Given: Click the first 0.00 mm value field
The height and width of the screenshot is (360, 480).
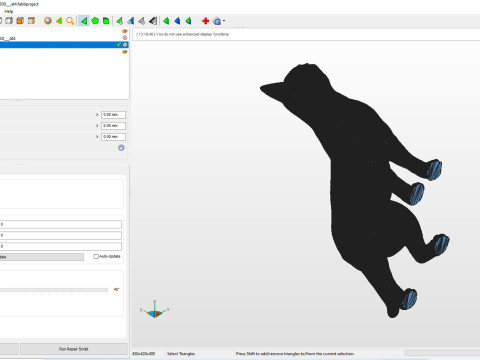Looking at the screenshot, I should click(113, 115).
